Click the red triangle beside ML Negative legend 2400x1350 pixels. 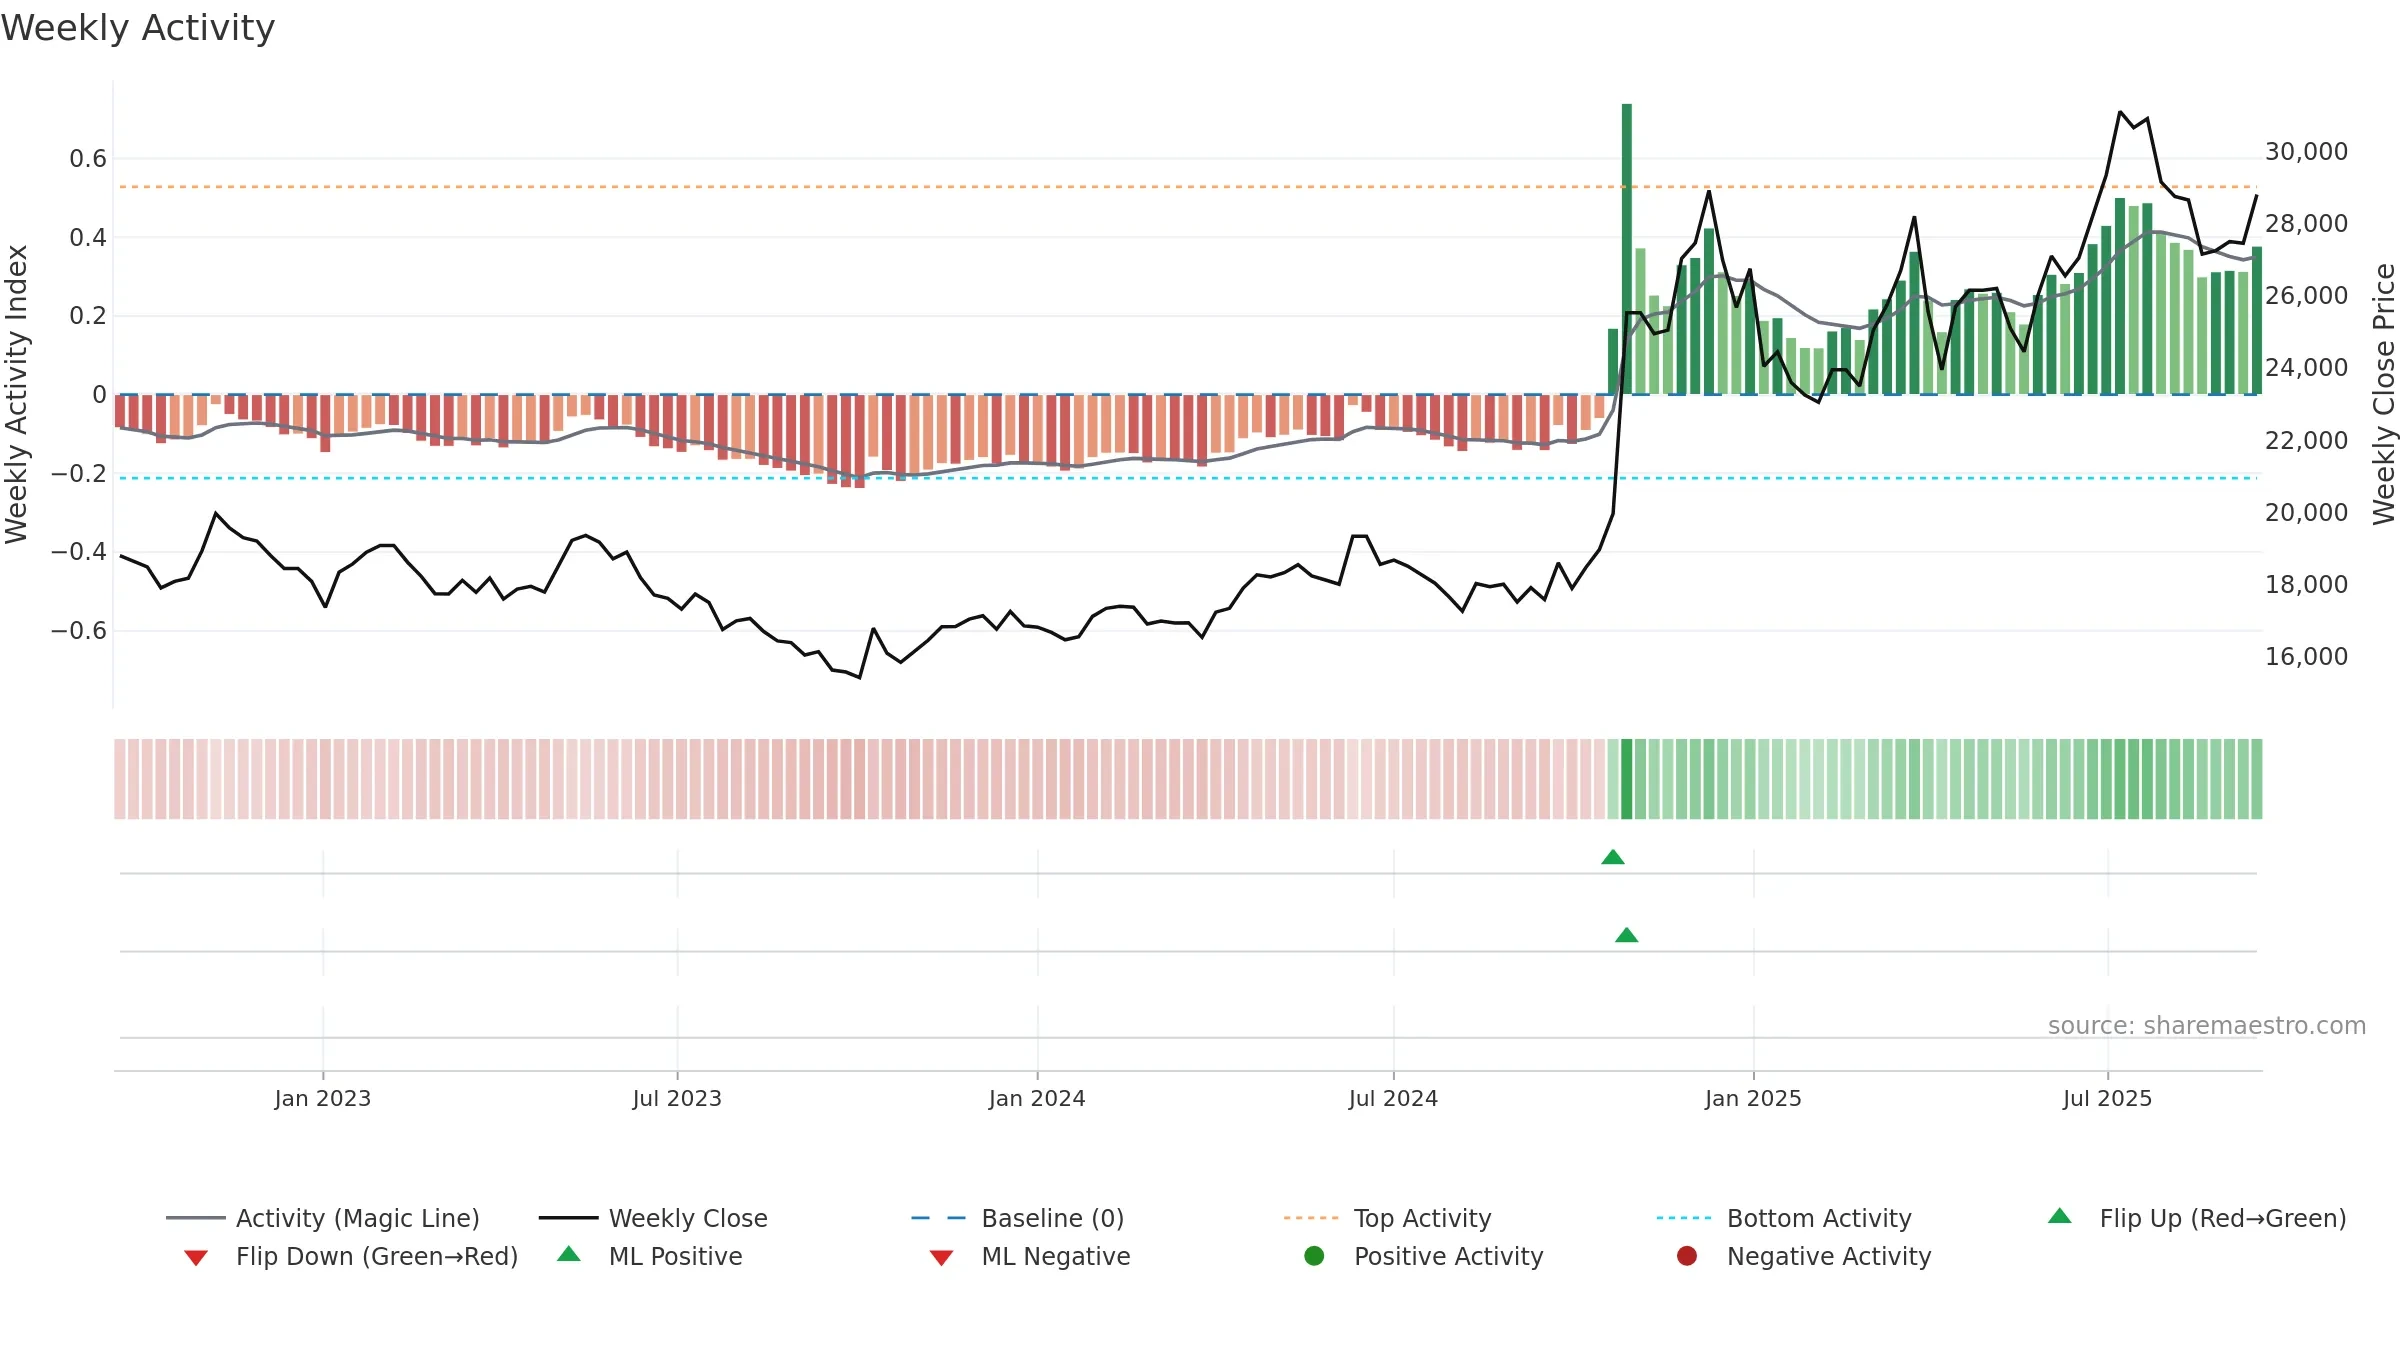pyautogui.click(x=941, y=1258)
